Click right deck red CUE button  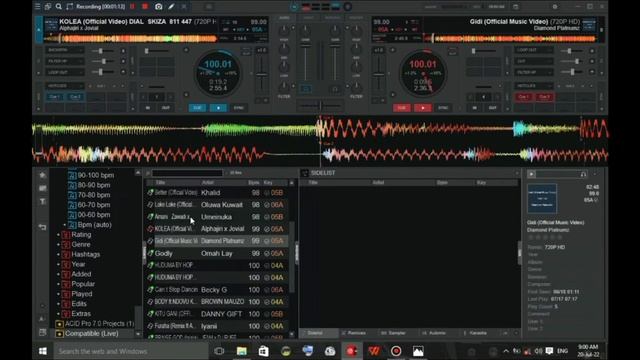tap(402, 108)
